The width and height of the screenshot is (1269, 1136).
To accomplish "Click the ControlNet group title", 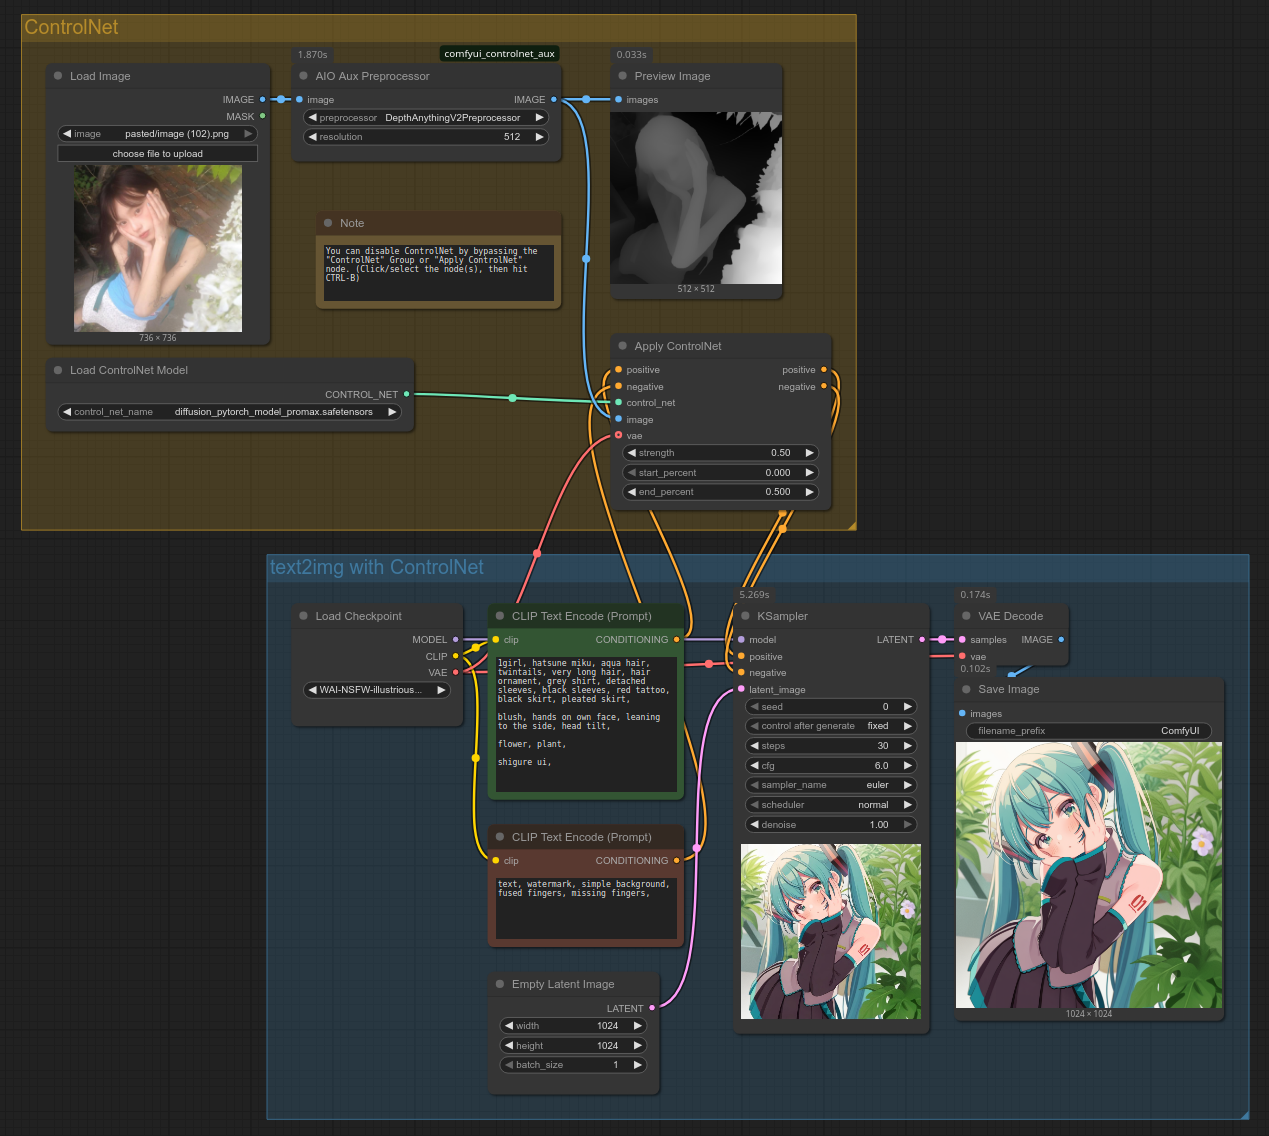I will 71,28.
